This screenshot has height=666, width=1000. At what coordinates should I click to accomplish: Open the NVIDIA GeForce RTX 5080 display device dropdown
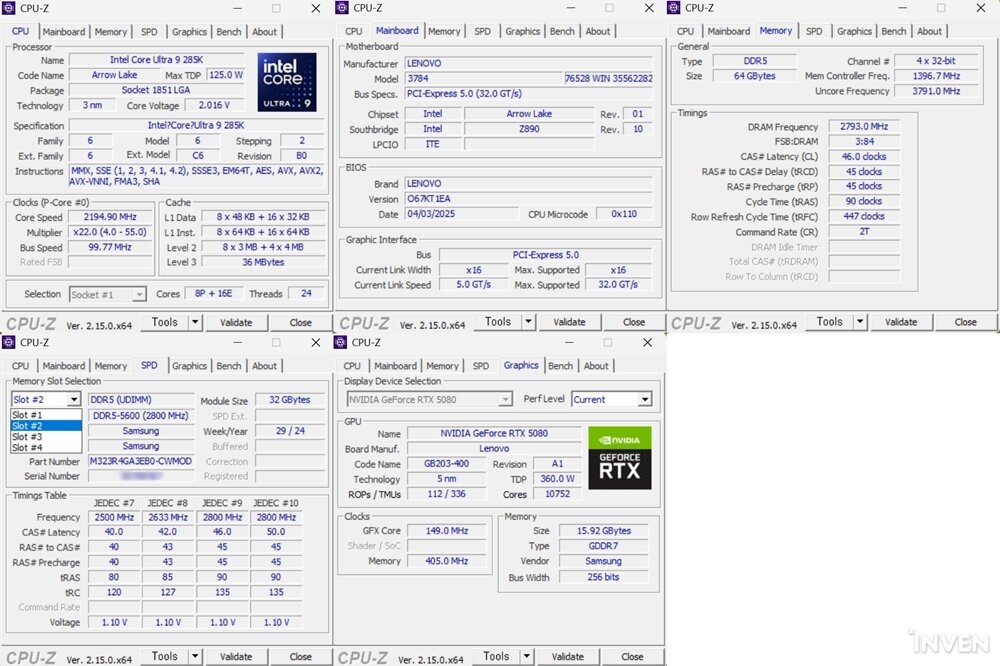504,399
